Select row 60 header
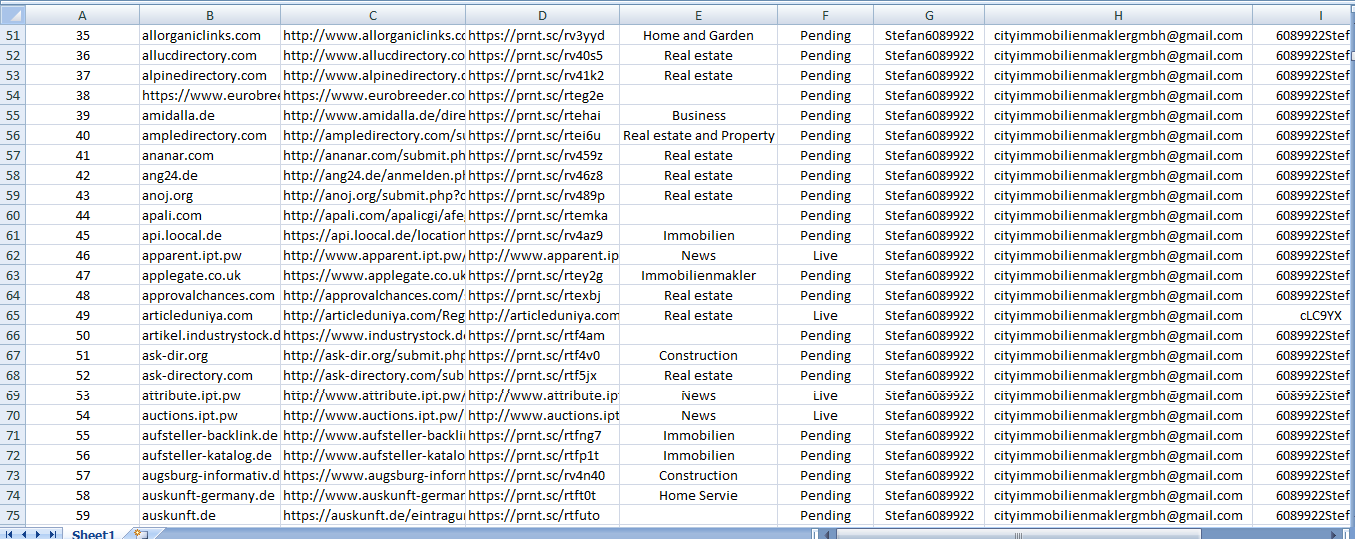 12,215
